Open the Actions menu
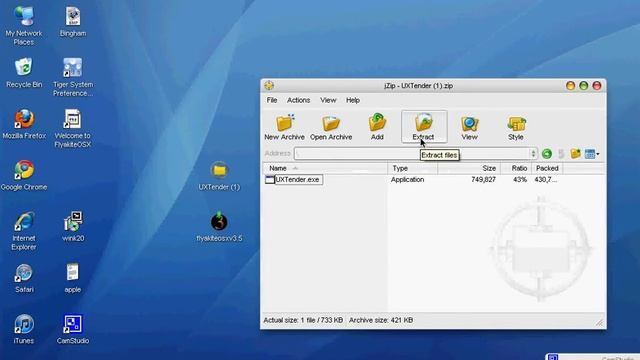The width and height of the screenshot is (640, 360). click(x=298, y=100)
